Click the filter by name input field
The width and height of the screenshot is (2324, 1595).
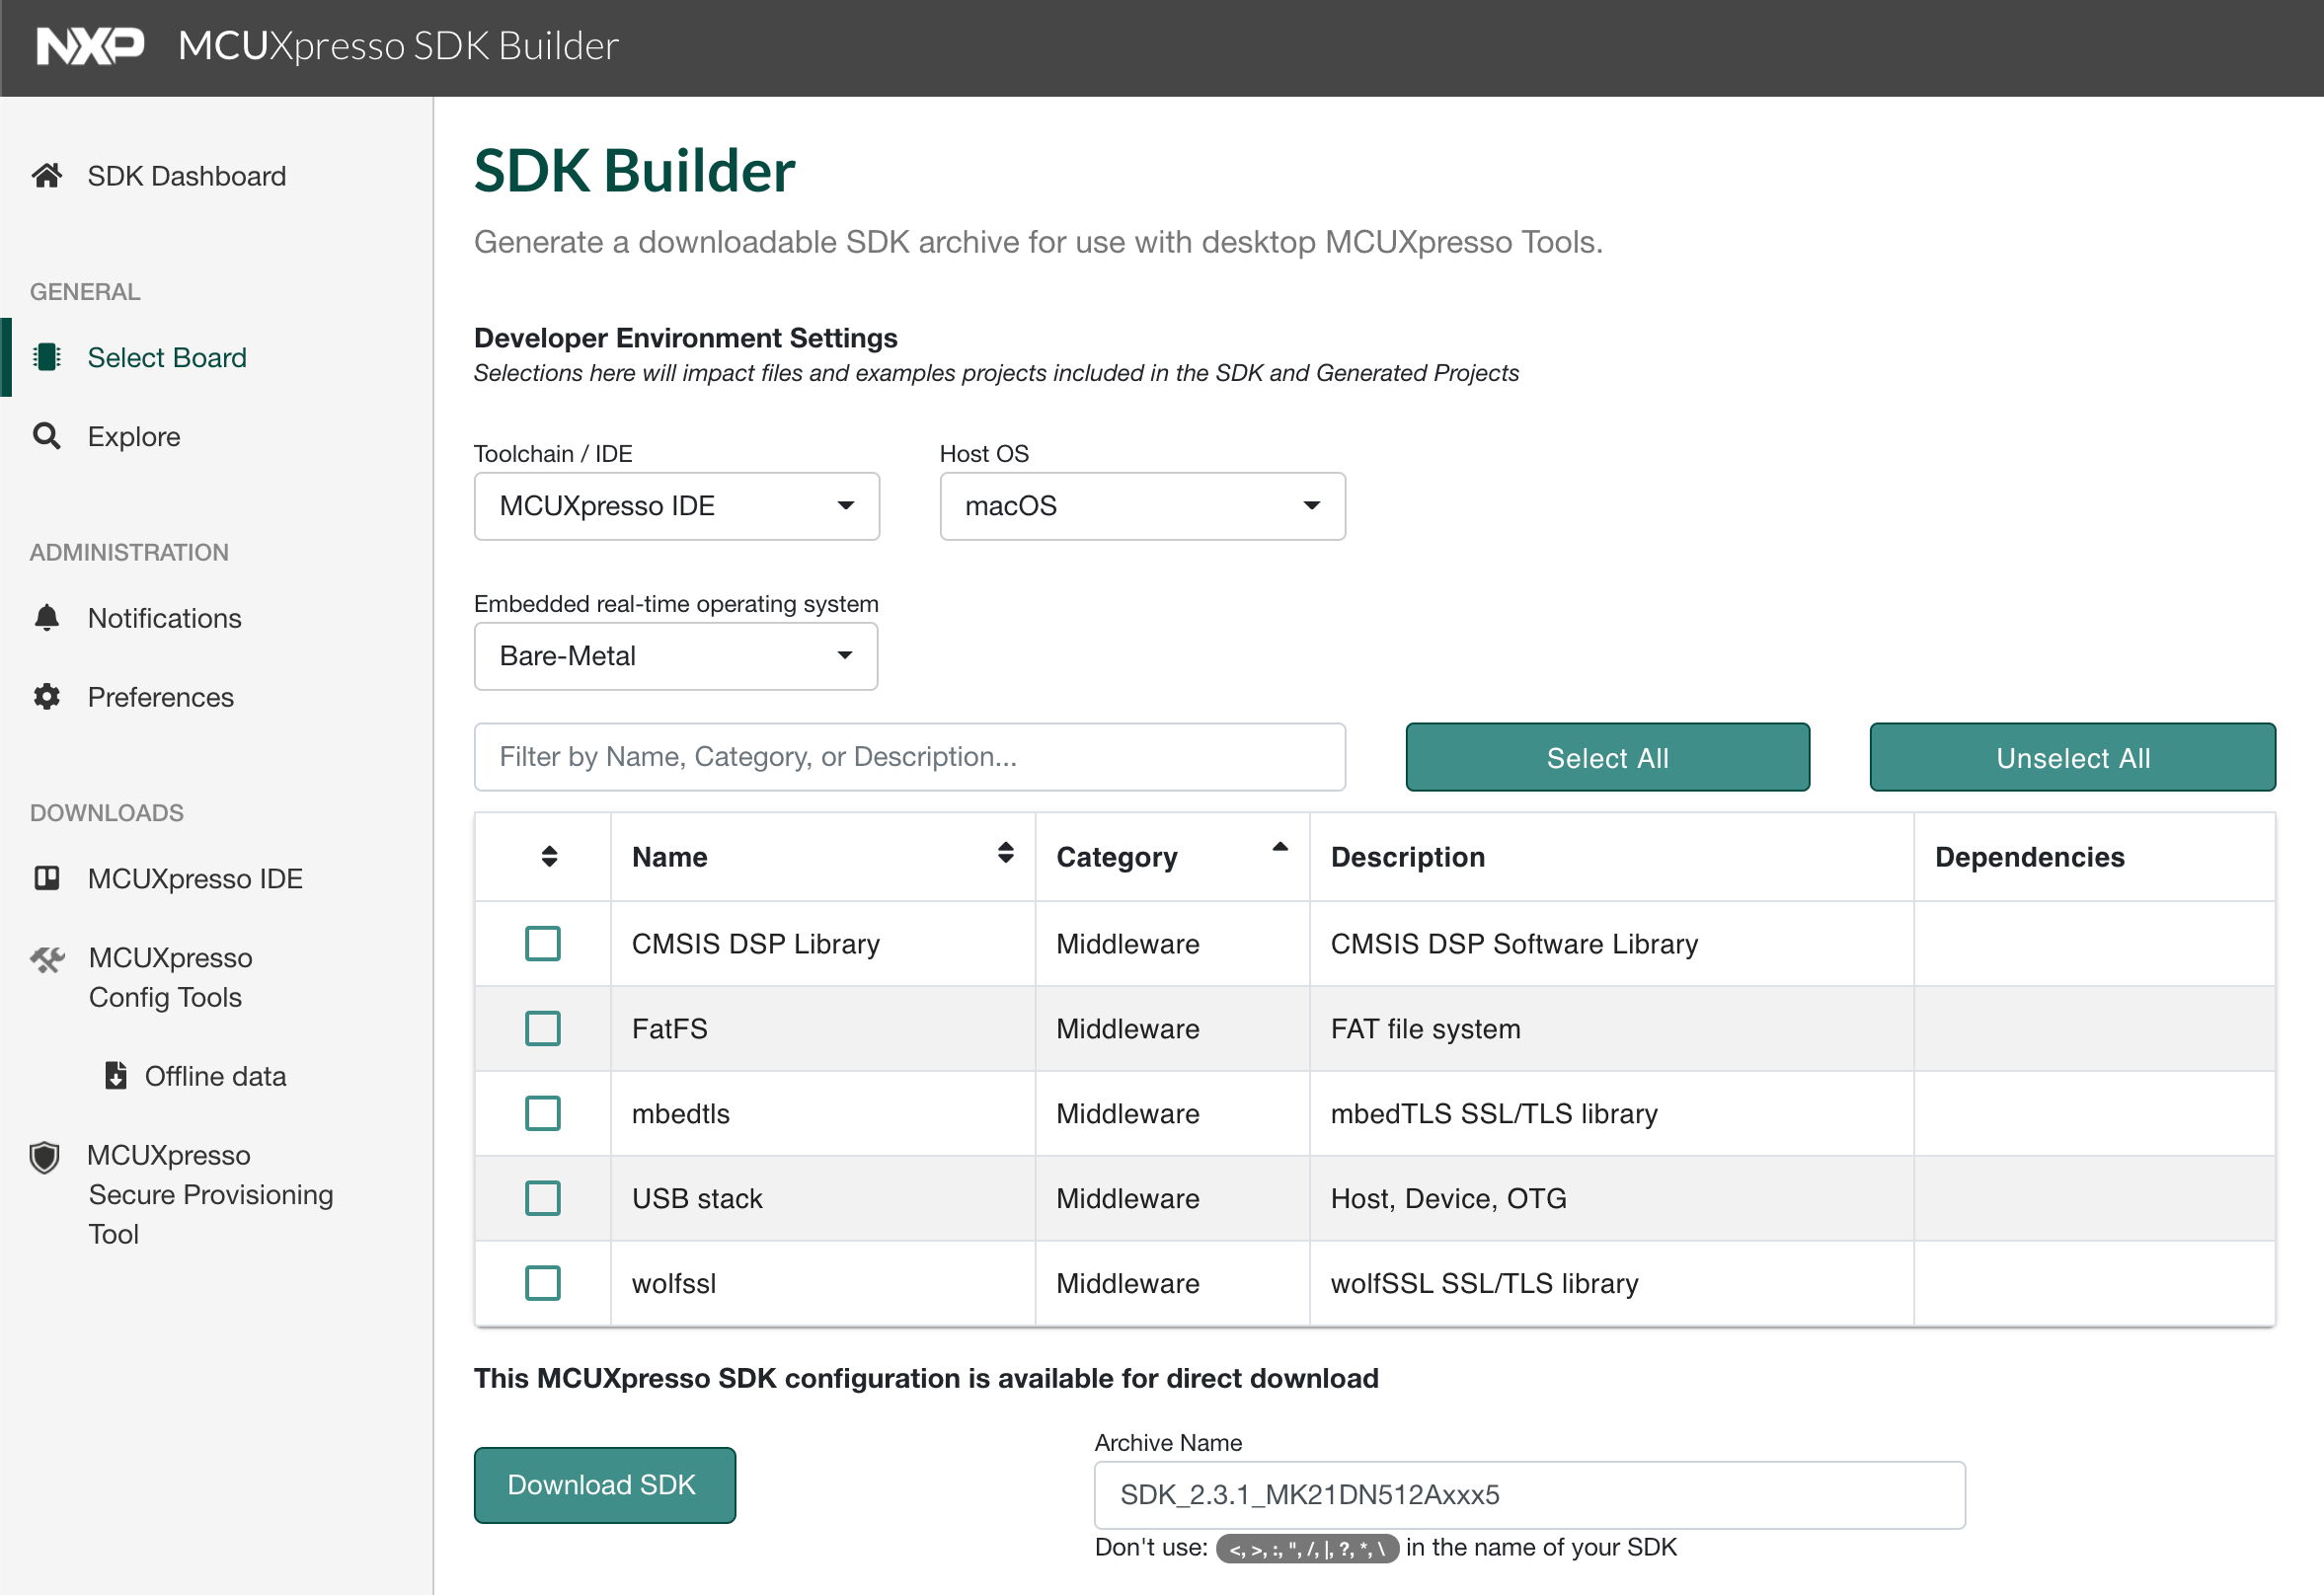point(909,757)
